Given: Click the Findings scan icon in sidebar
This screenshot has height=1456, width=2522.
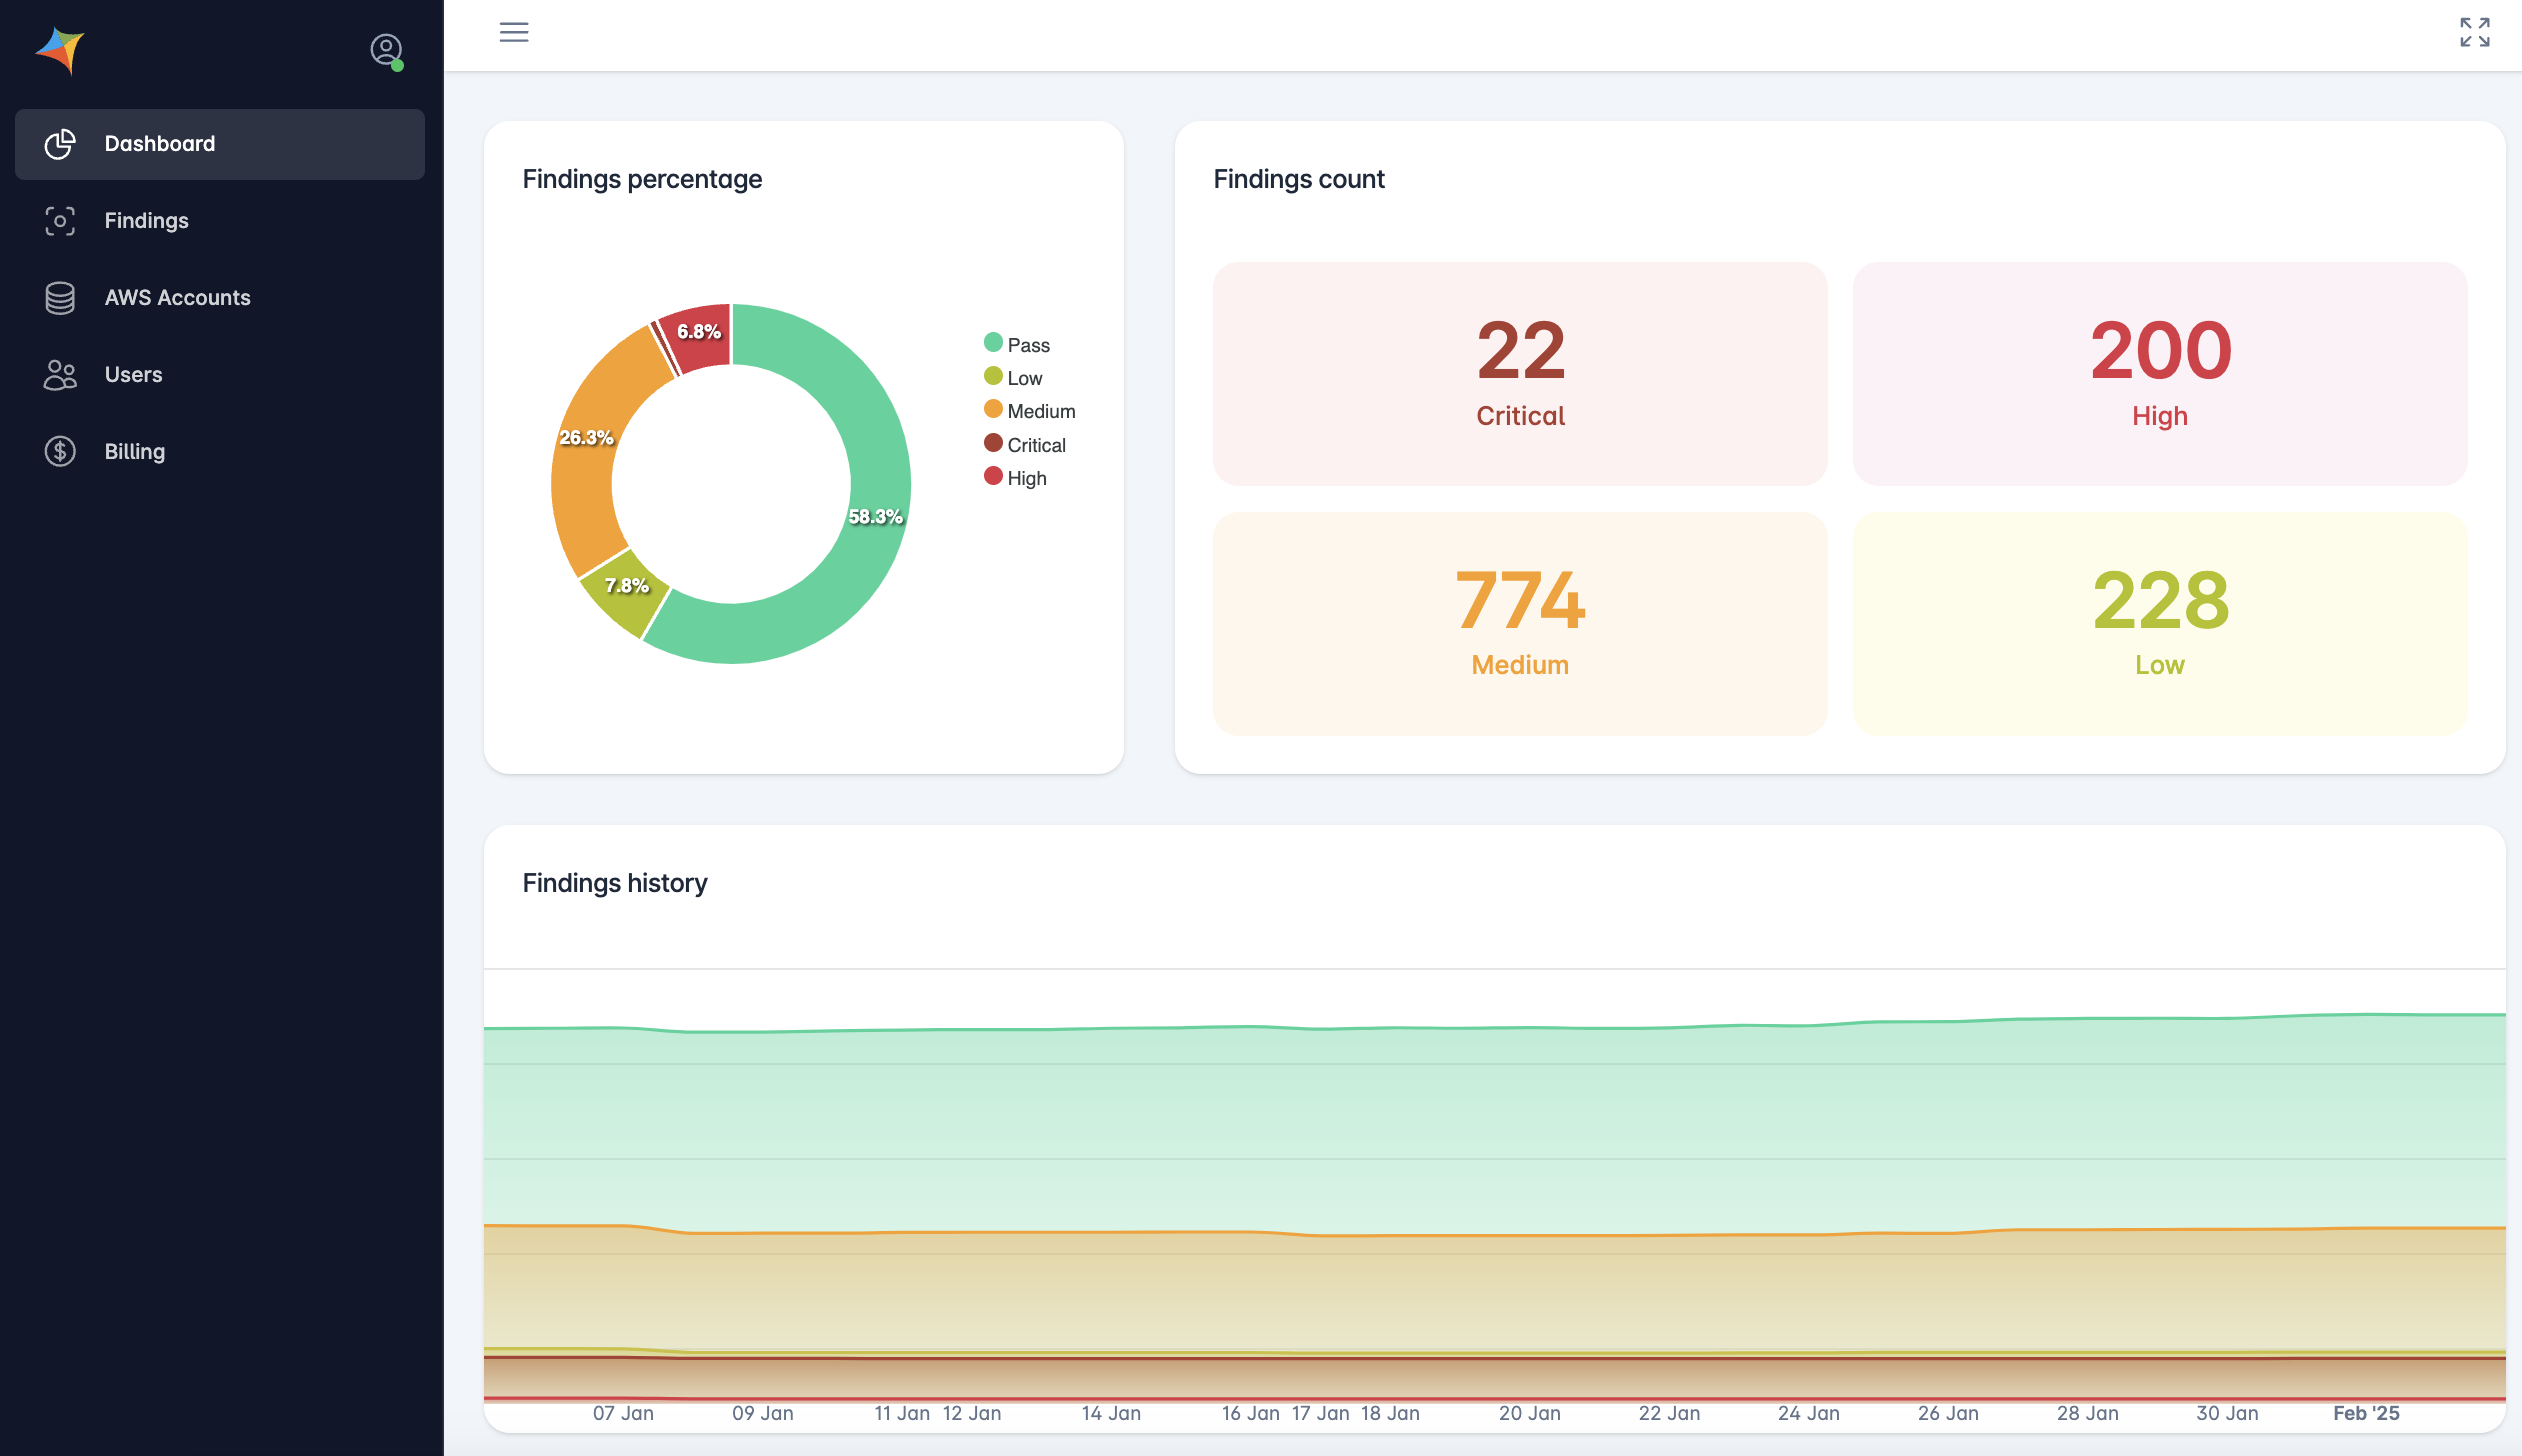Looking at the screenshot, I should 60,221.
